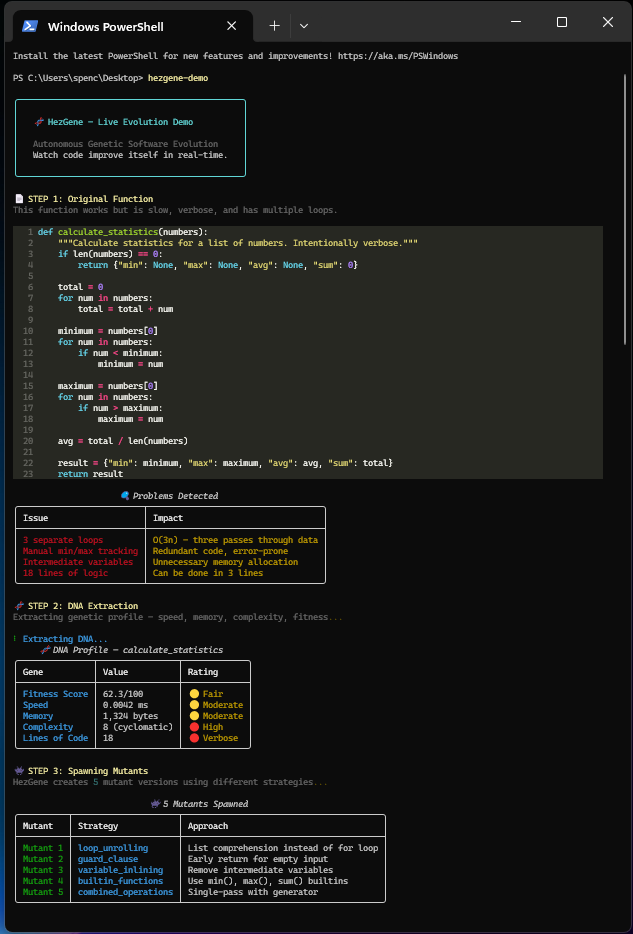633x934 pixels.
Task: Click the return result code line
Action: tap(91, 474)
